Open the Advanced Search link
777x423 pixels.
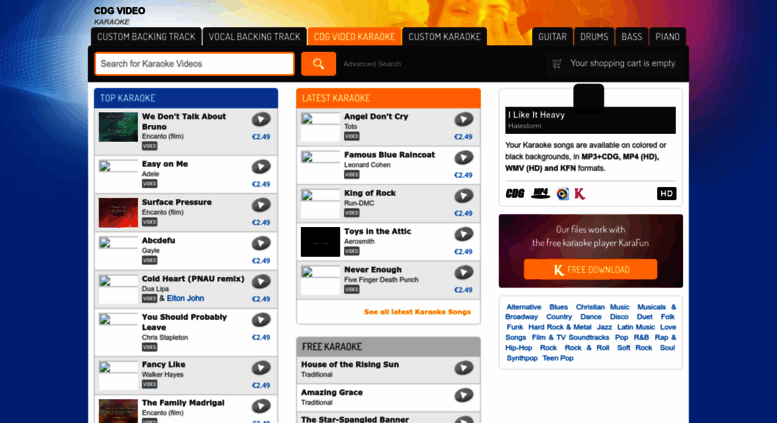pos(372,64)
